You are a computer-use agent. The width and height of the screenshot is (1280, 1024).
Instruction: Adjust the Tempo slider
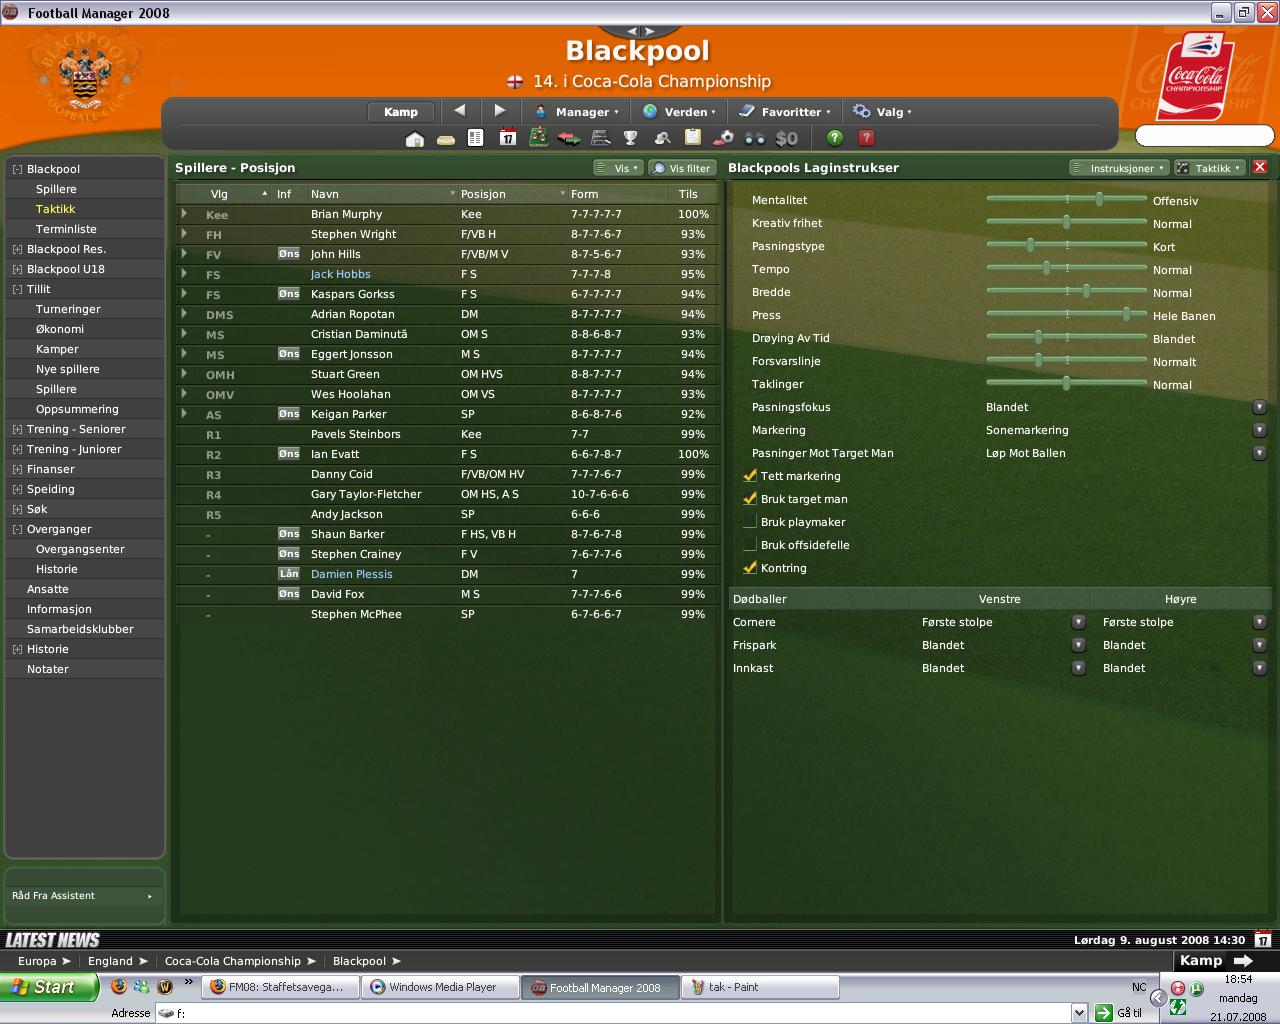pos(1047,269)
